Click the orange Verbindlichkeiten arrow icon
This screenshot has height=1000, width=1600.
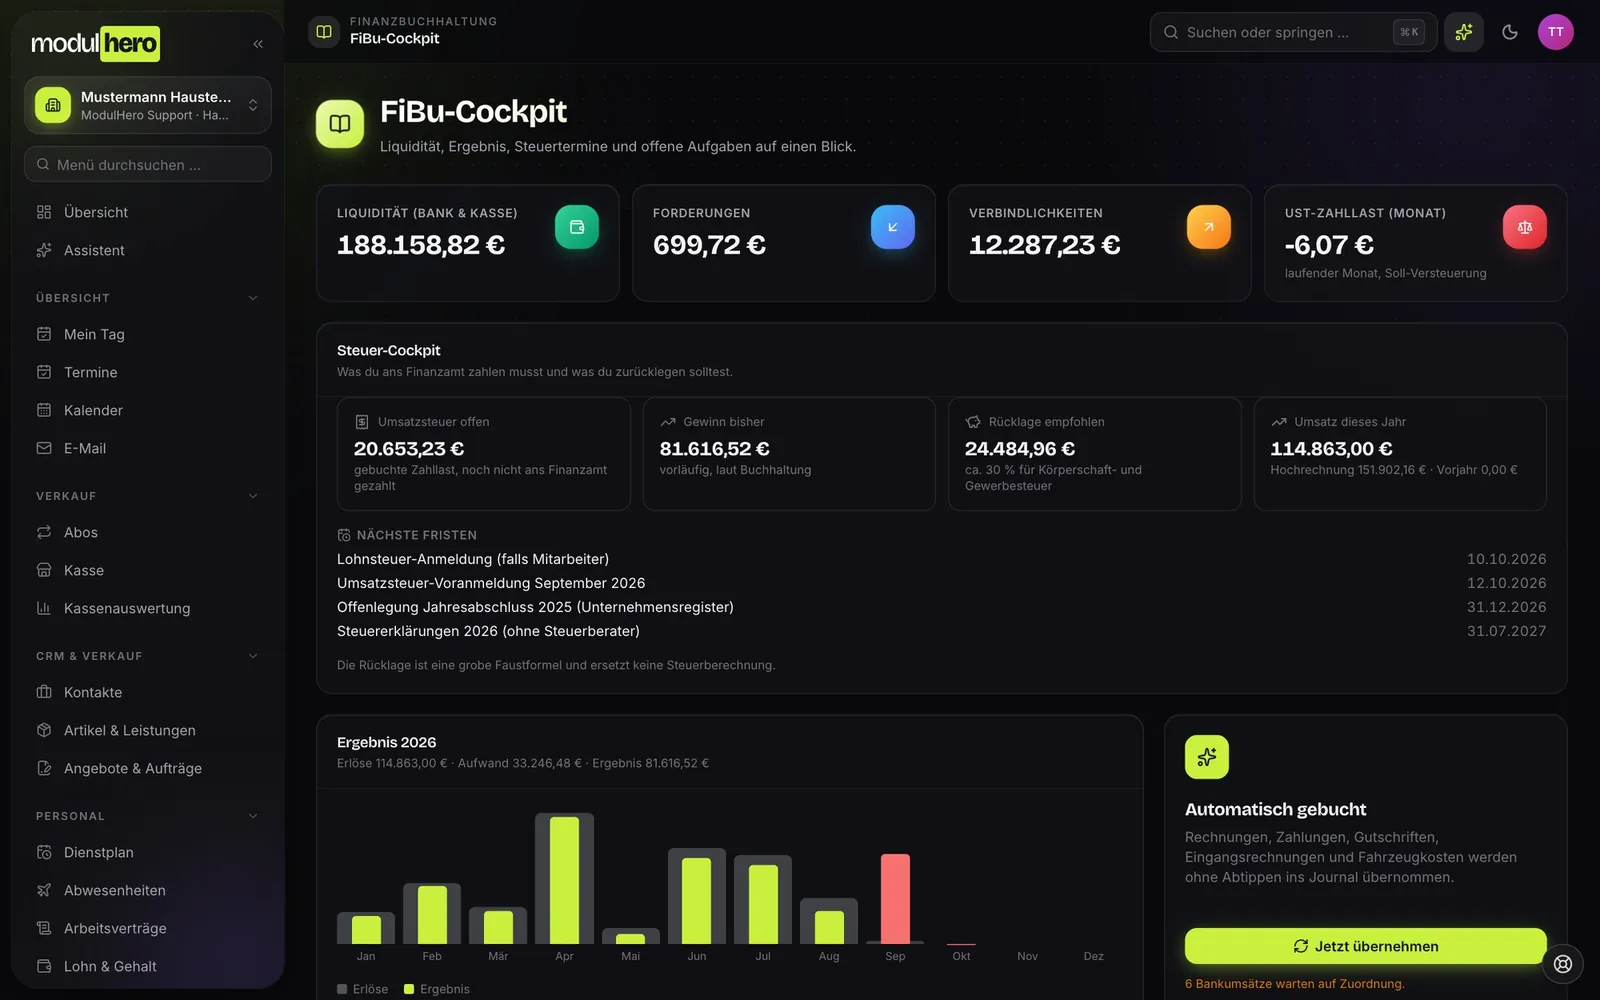point(1209,227)
